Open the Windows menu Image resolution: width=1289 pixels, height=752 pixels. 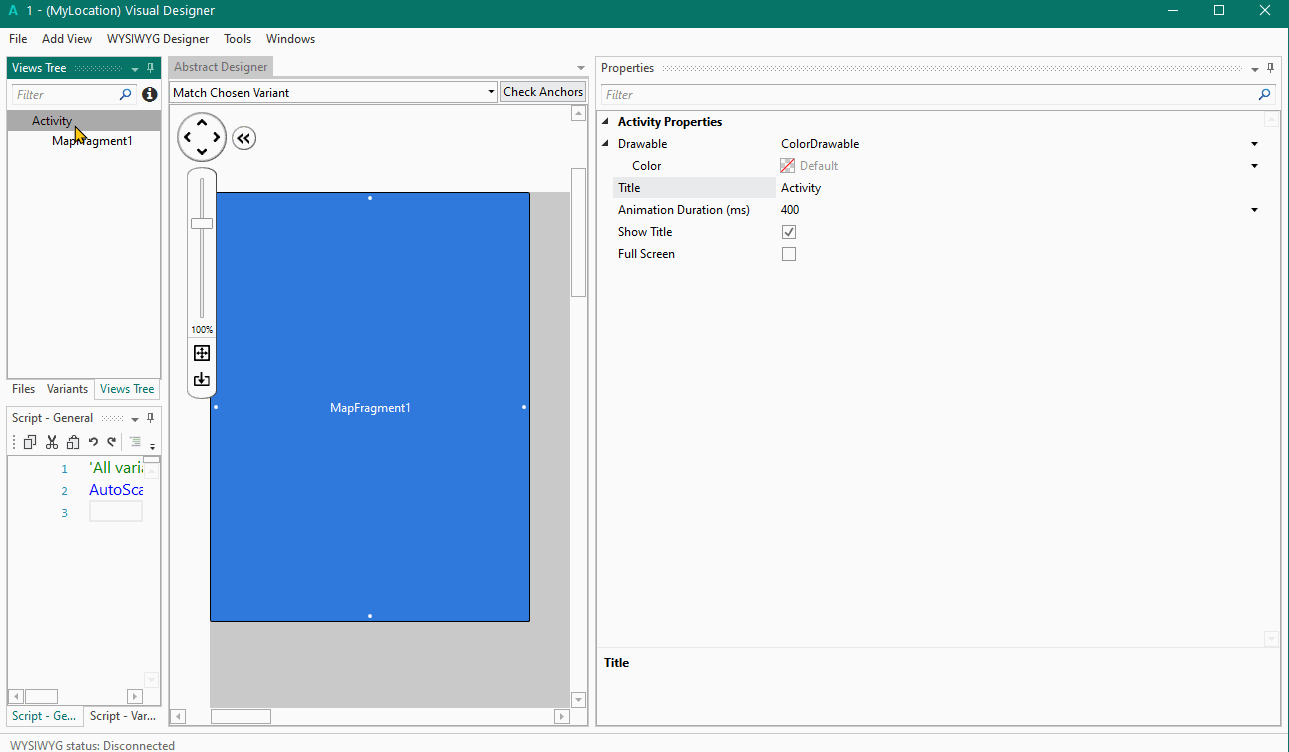pyautogui.click(x=290, y=39)
